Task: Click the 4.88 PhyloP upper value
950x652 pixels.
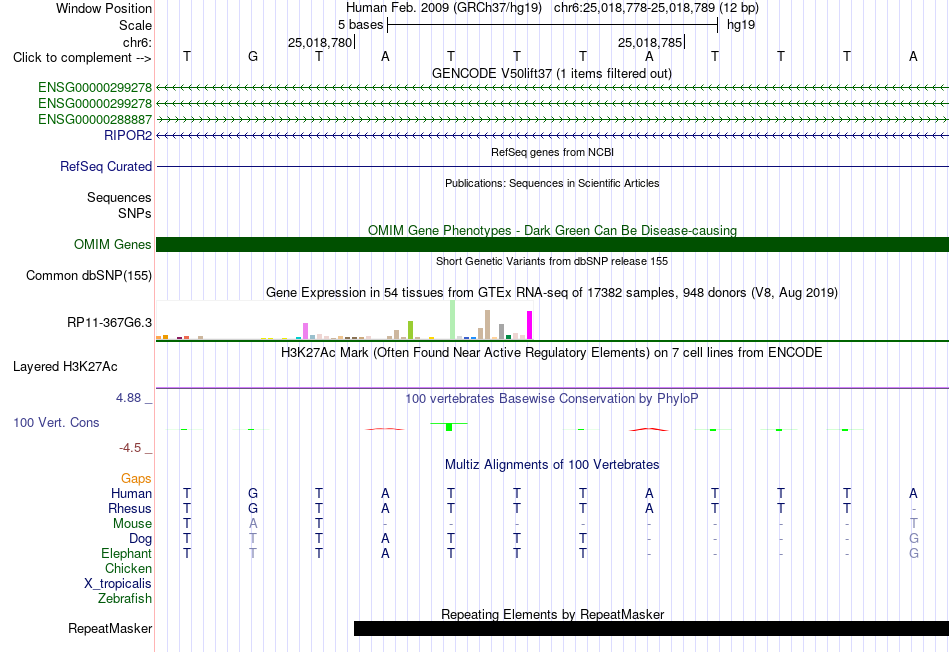Action: click(x=128, y=398)
